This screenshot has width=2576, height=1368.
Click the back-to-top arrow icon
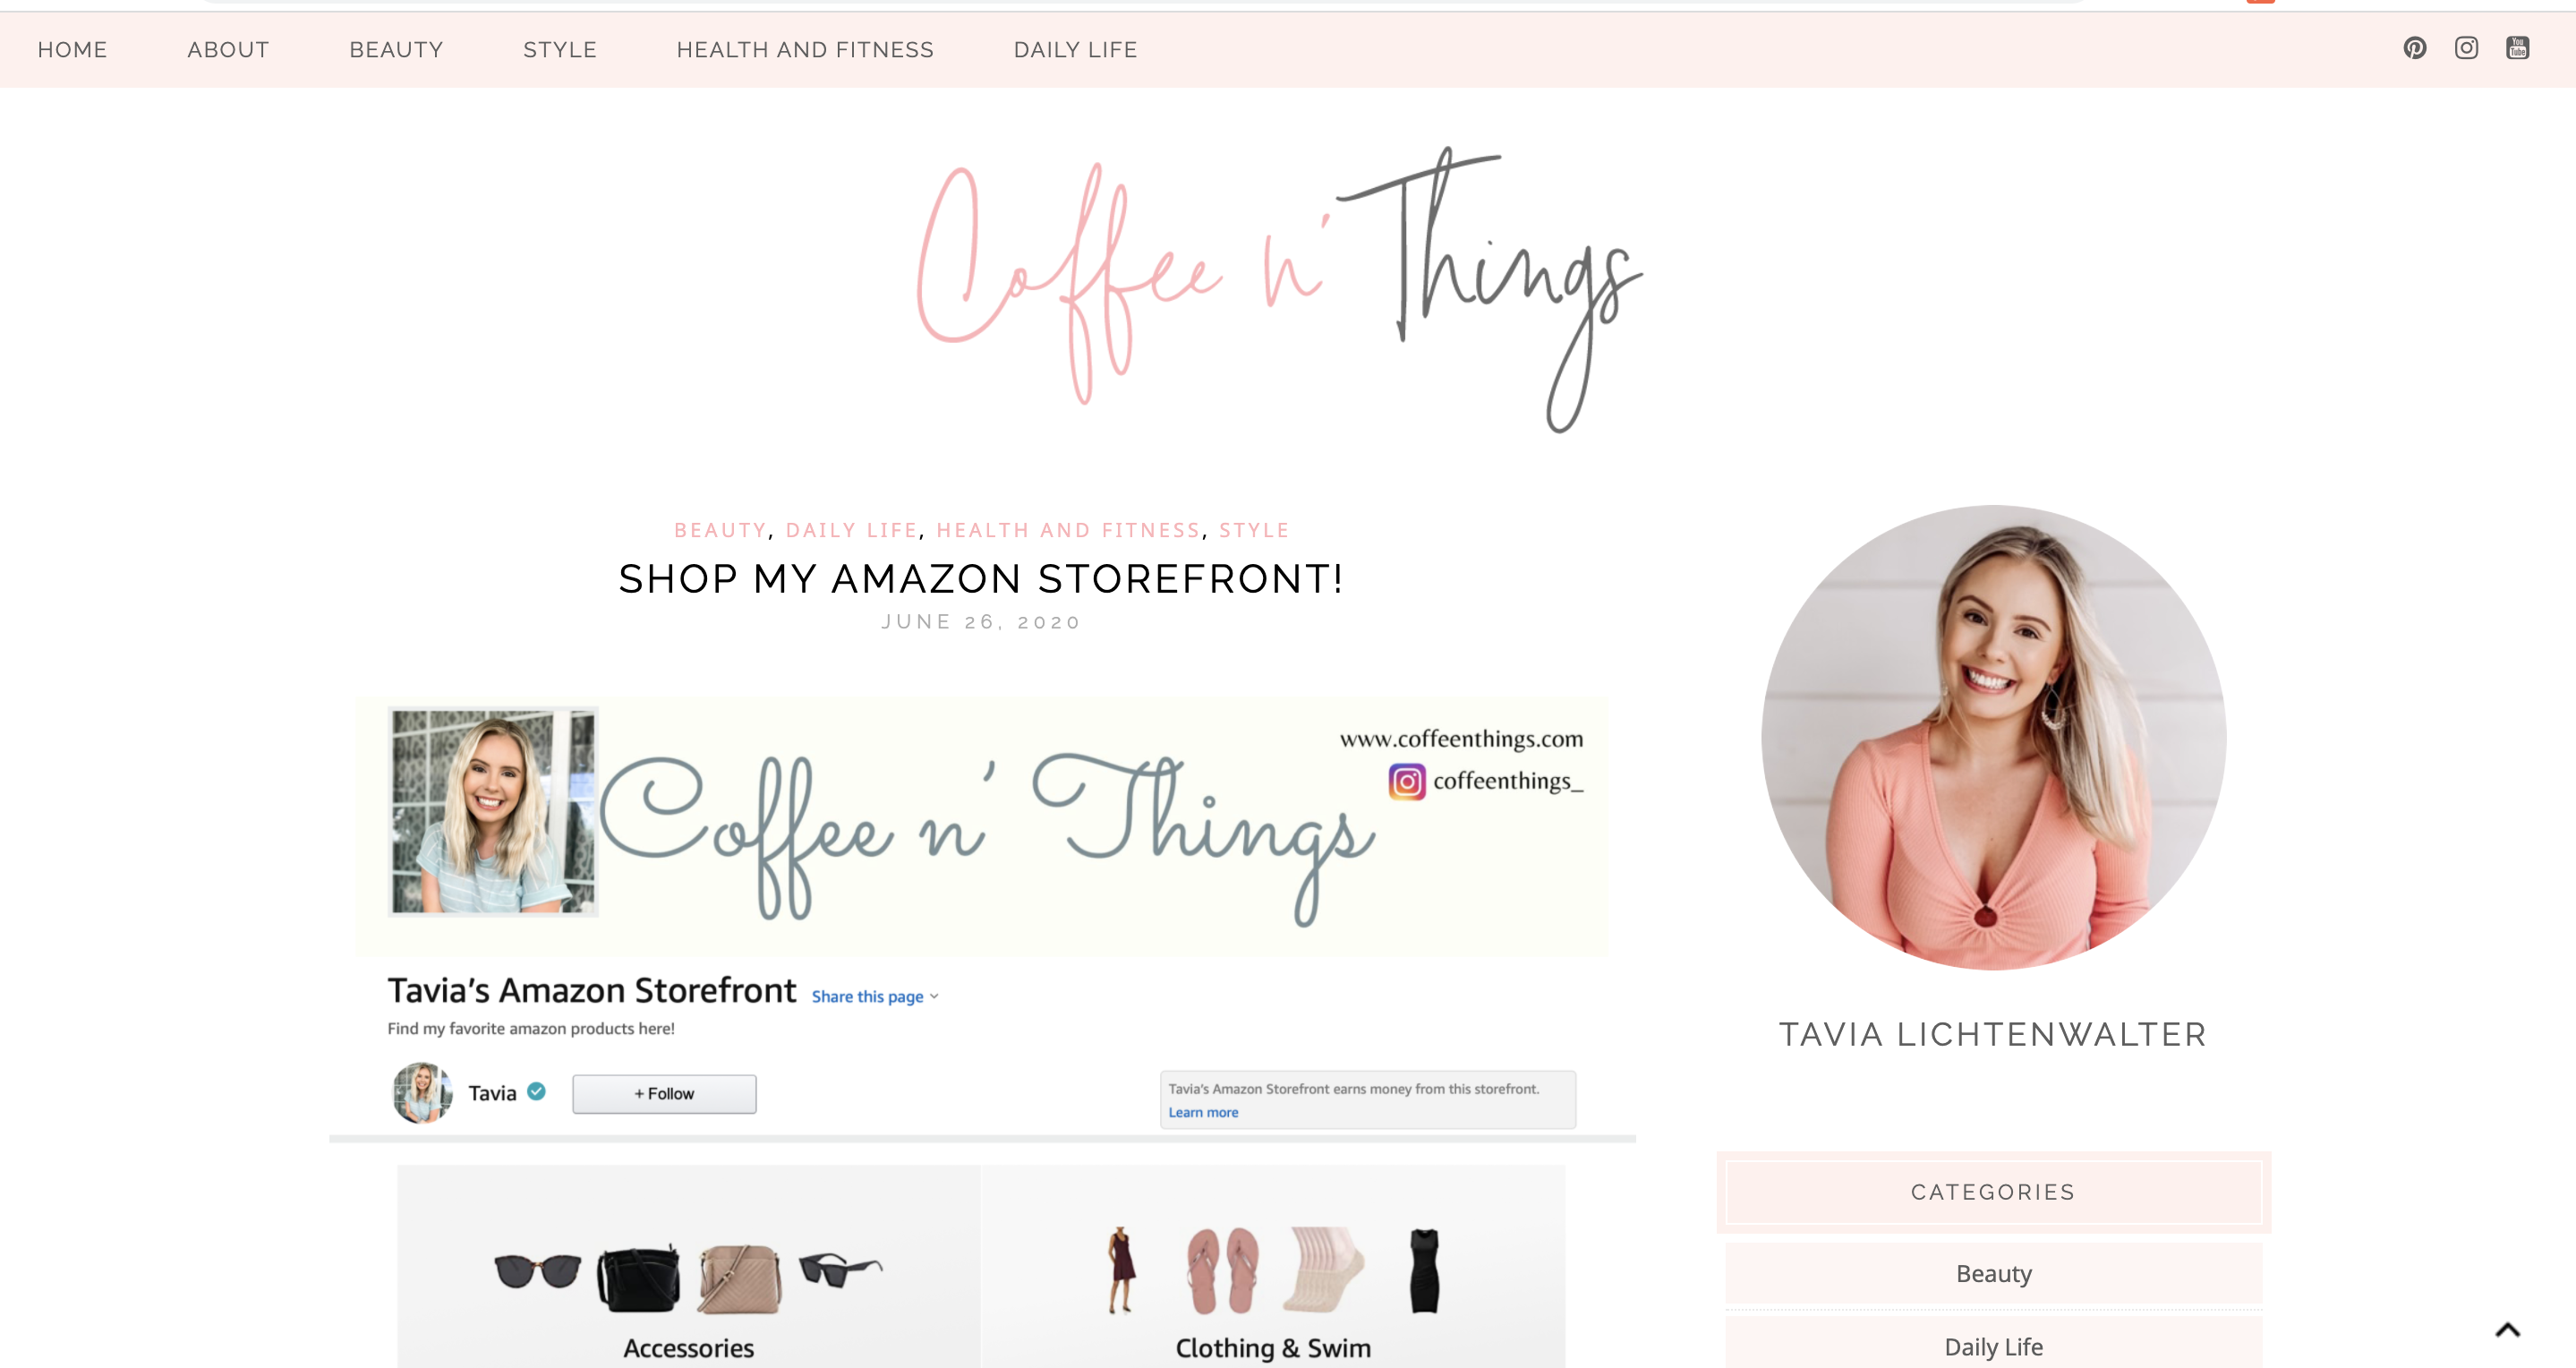point(2507,1330)
